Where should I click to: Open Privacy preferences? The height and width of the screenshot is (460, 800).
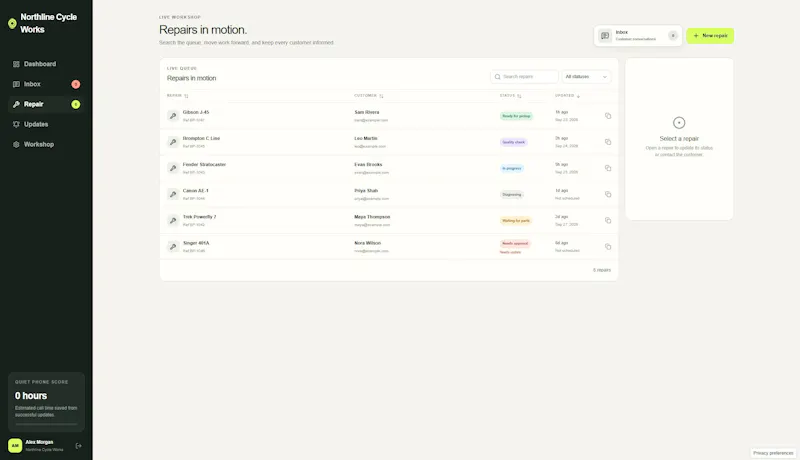click(x=773, y=453)
